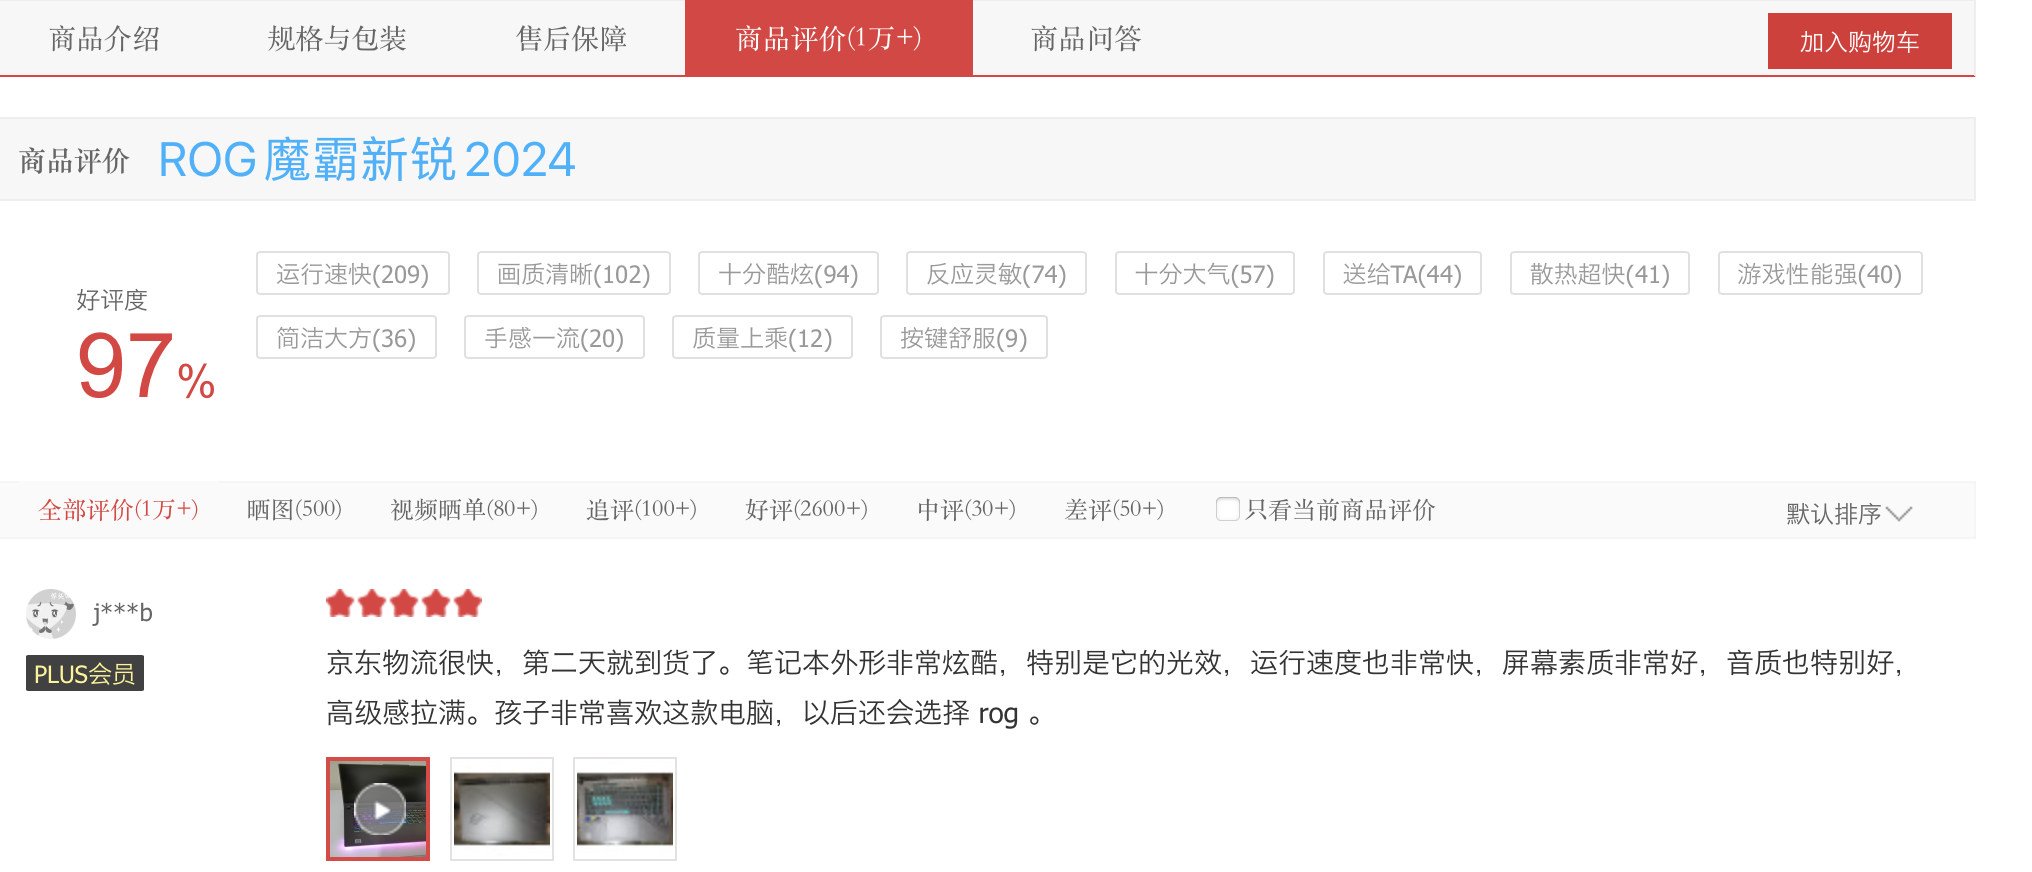
Task: Select the 游戏性能强(40) tag
Action: coord(1820,273)
